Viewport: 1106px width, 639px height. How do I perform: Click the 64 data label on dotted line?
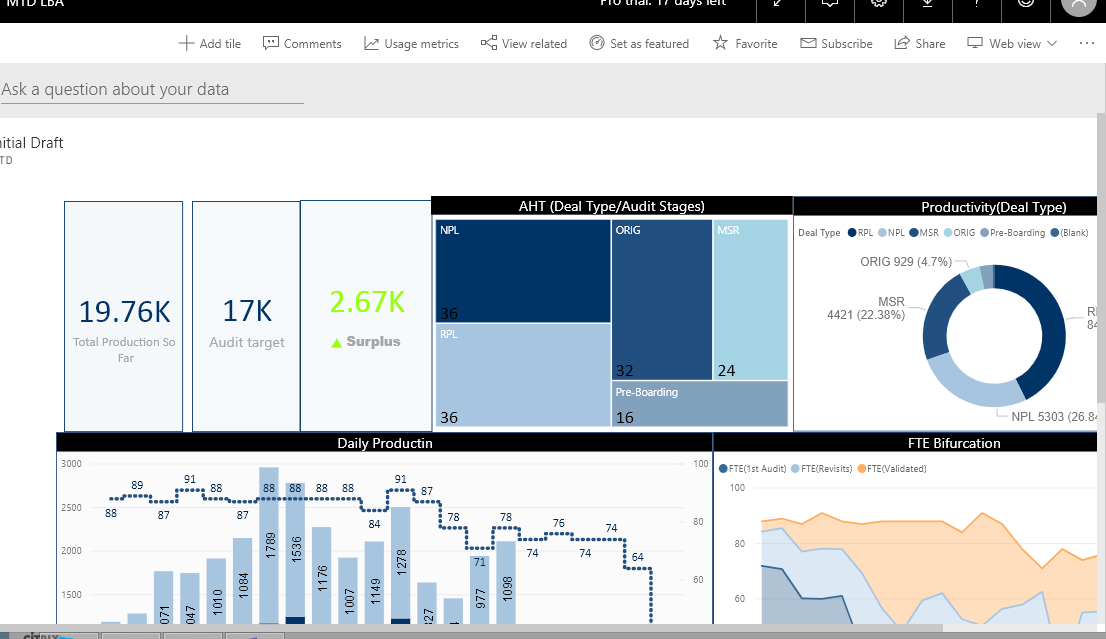pos(638,557)
